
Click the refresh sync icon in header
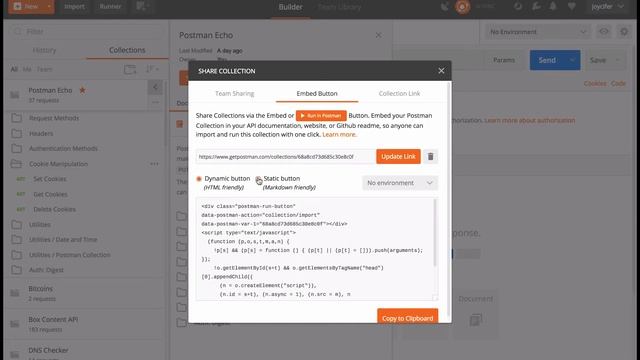518,7
